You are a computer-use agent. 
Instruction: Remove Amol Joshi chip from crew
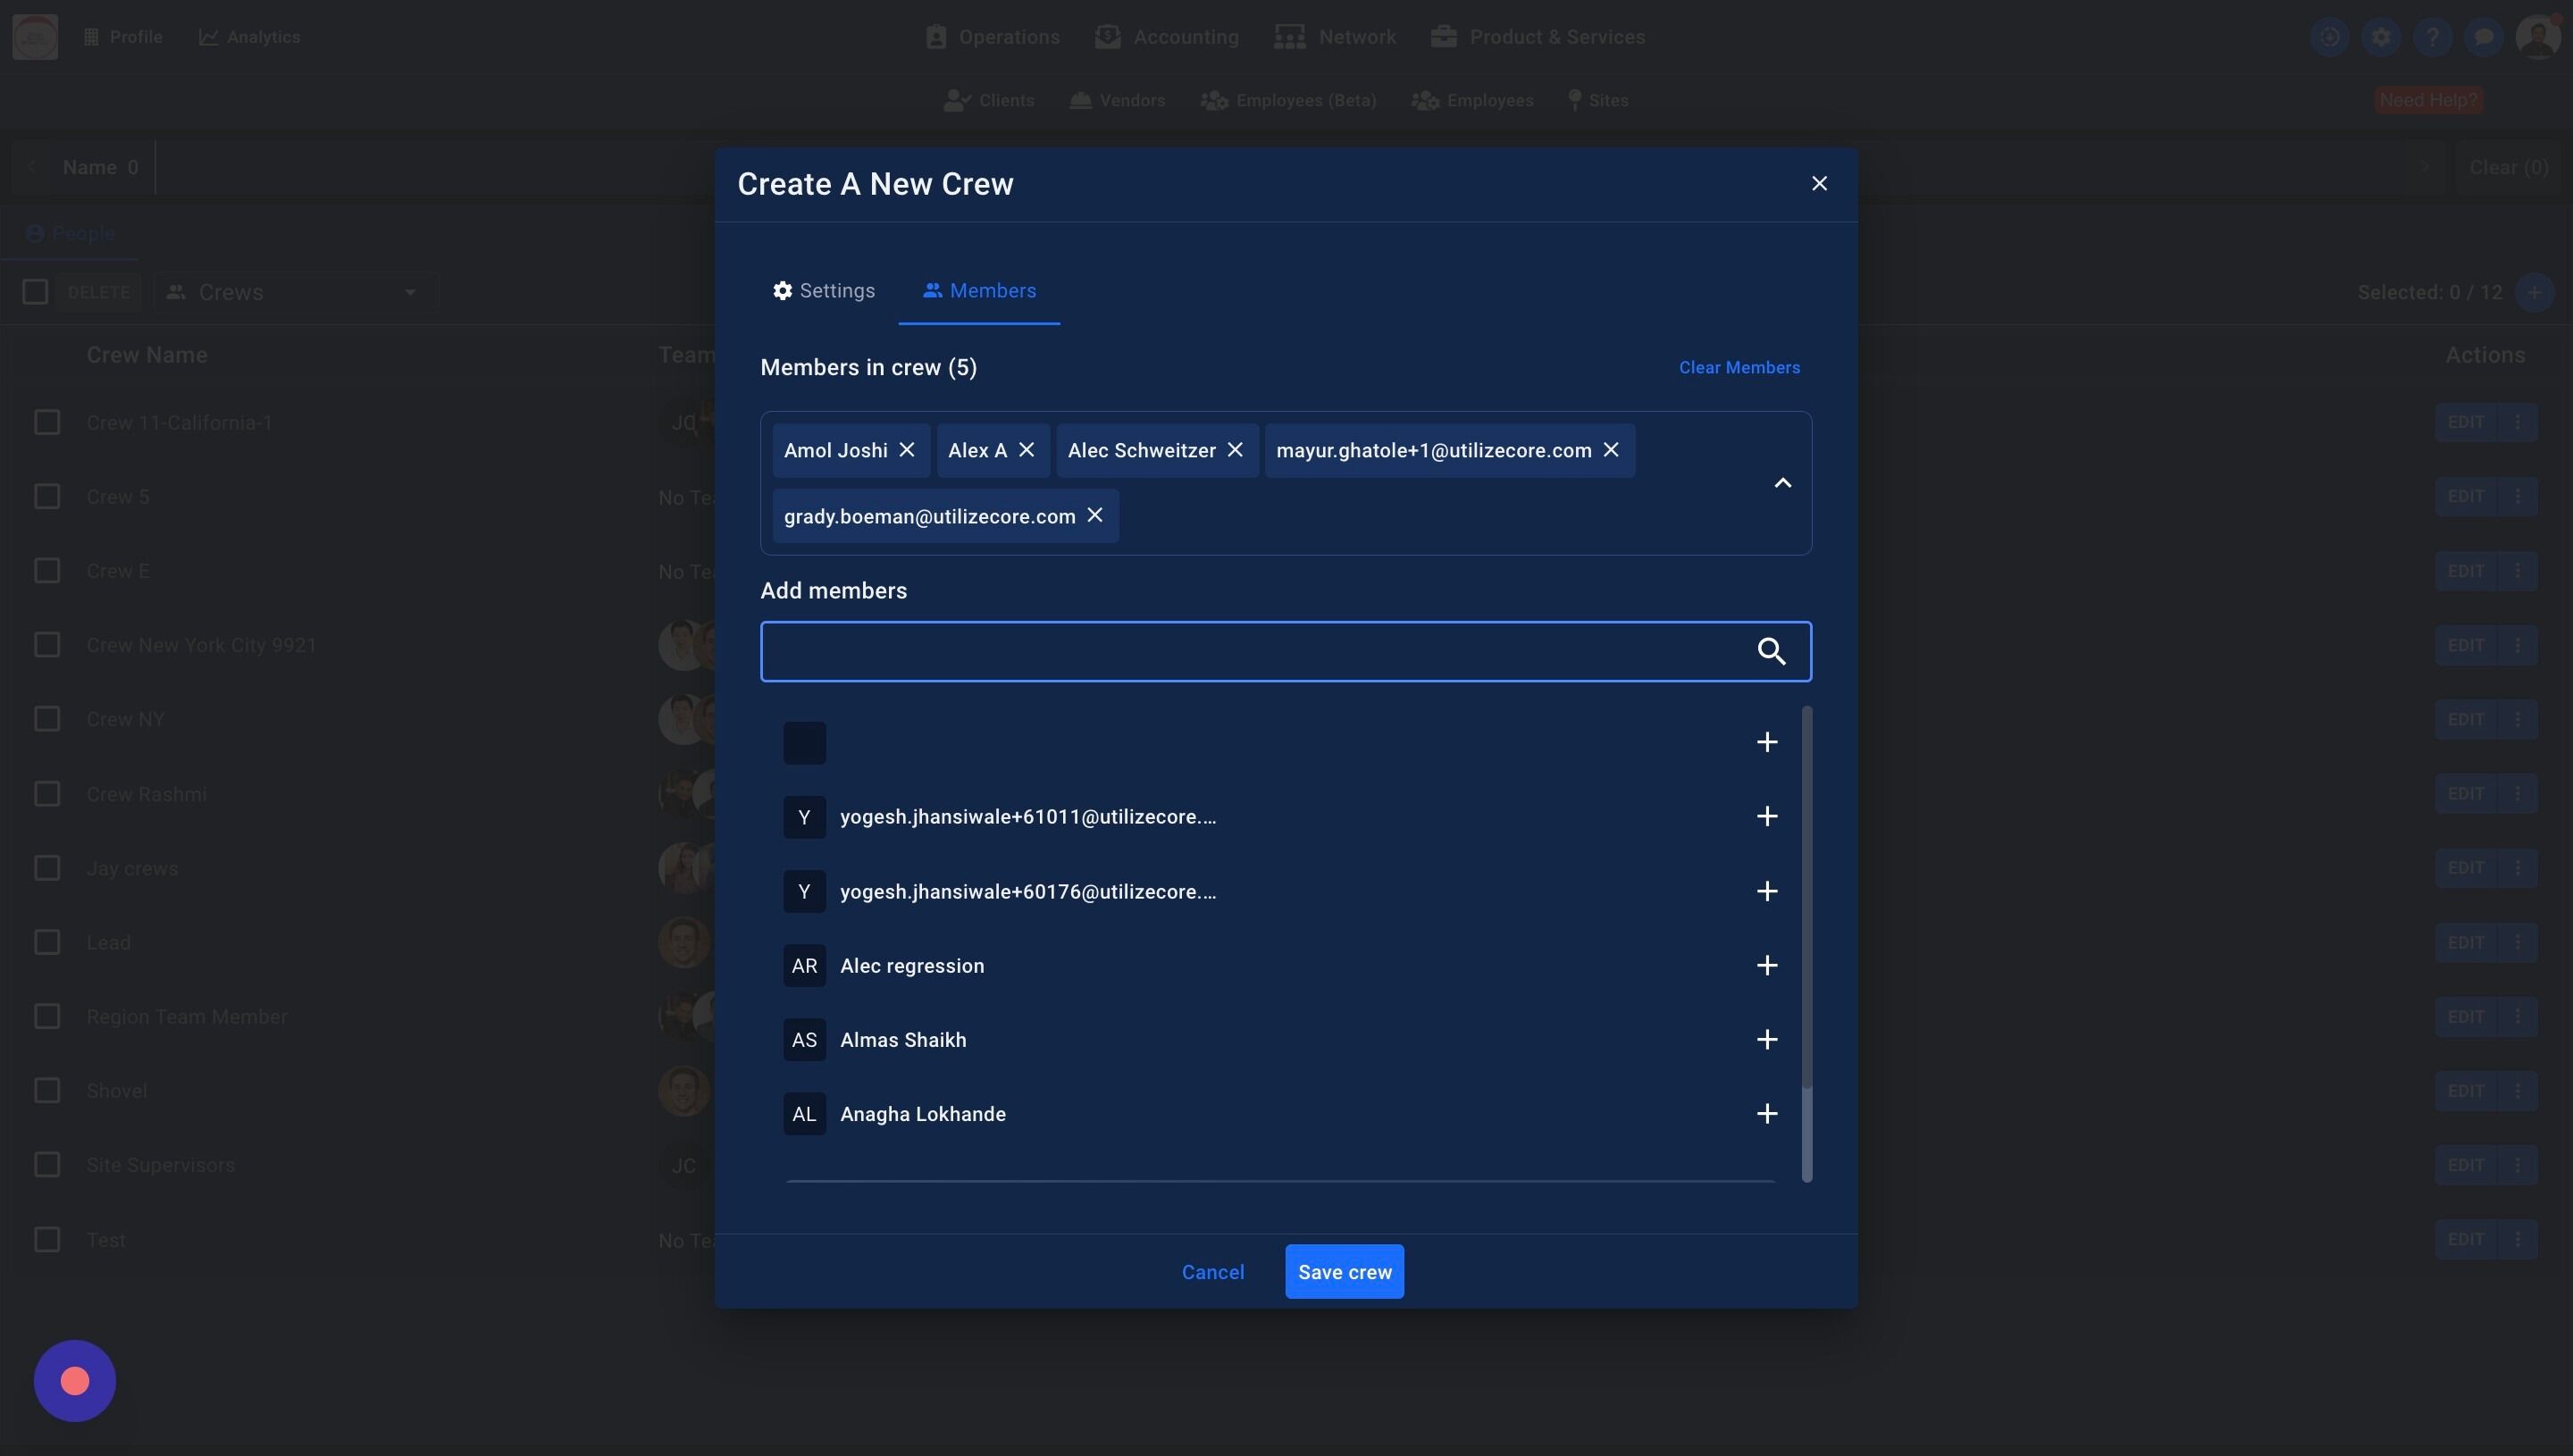pos(907,450)
